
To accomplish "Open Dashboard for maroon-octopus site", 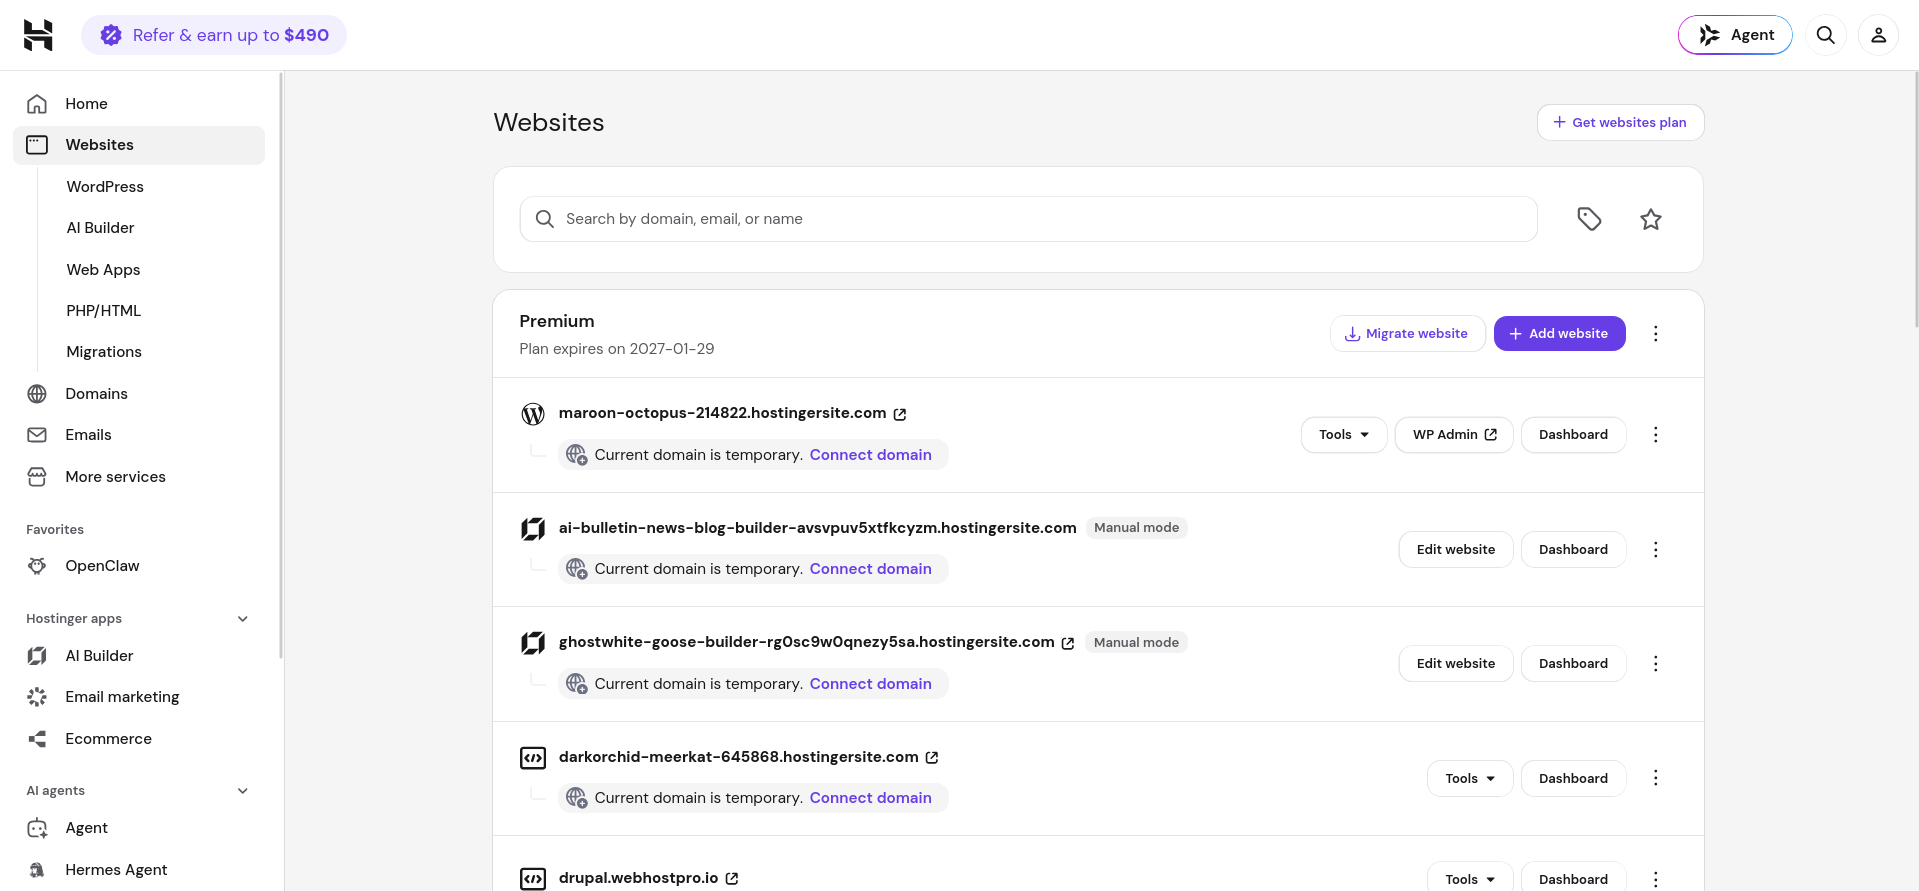I will 1573,435.
